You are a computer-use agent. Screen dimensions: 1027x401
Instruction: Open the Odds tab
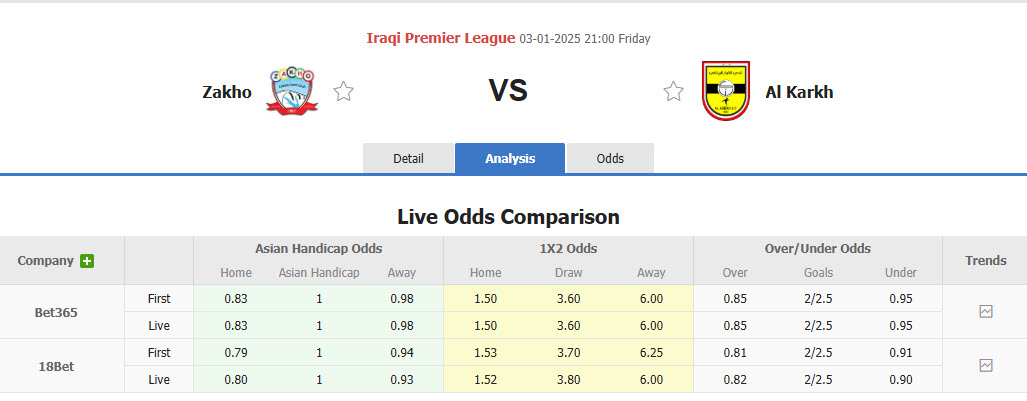click(x=610, y=159)
